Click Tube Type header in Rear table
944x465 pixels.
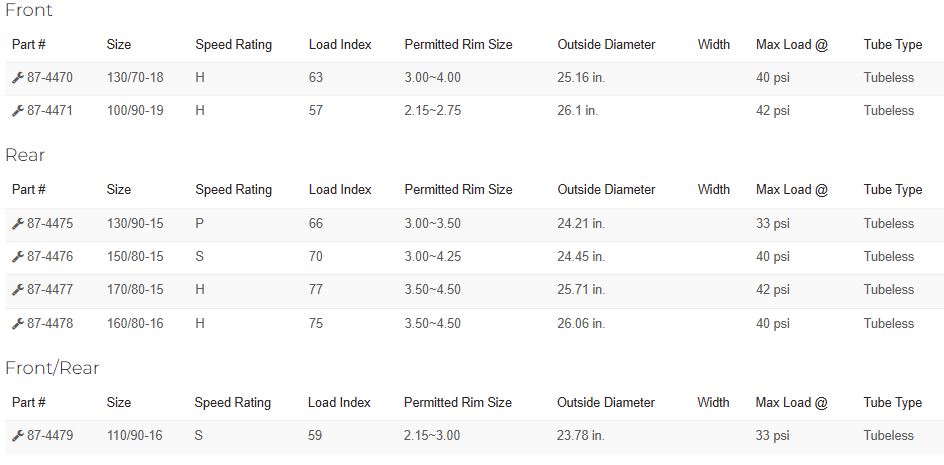tap(893, 190)
